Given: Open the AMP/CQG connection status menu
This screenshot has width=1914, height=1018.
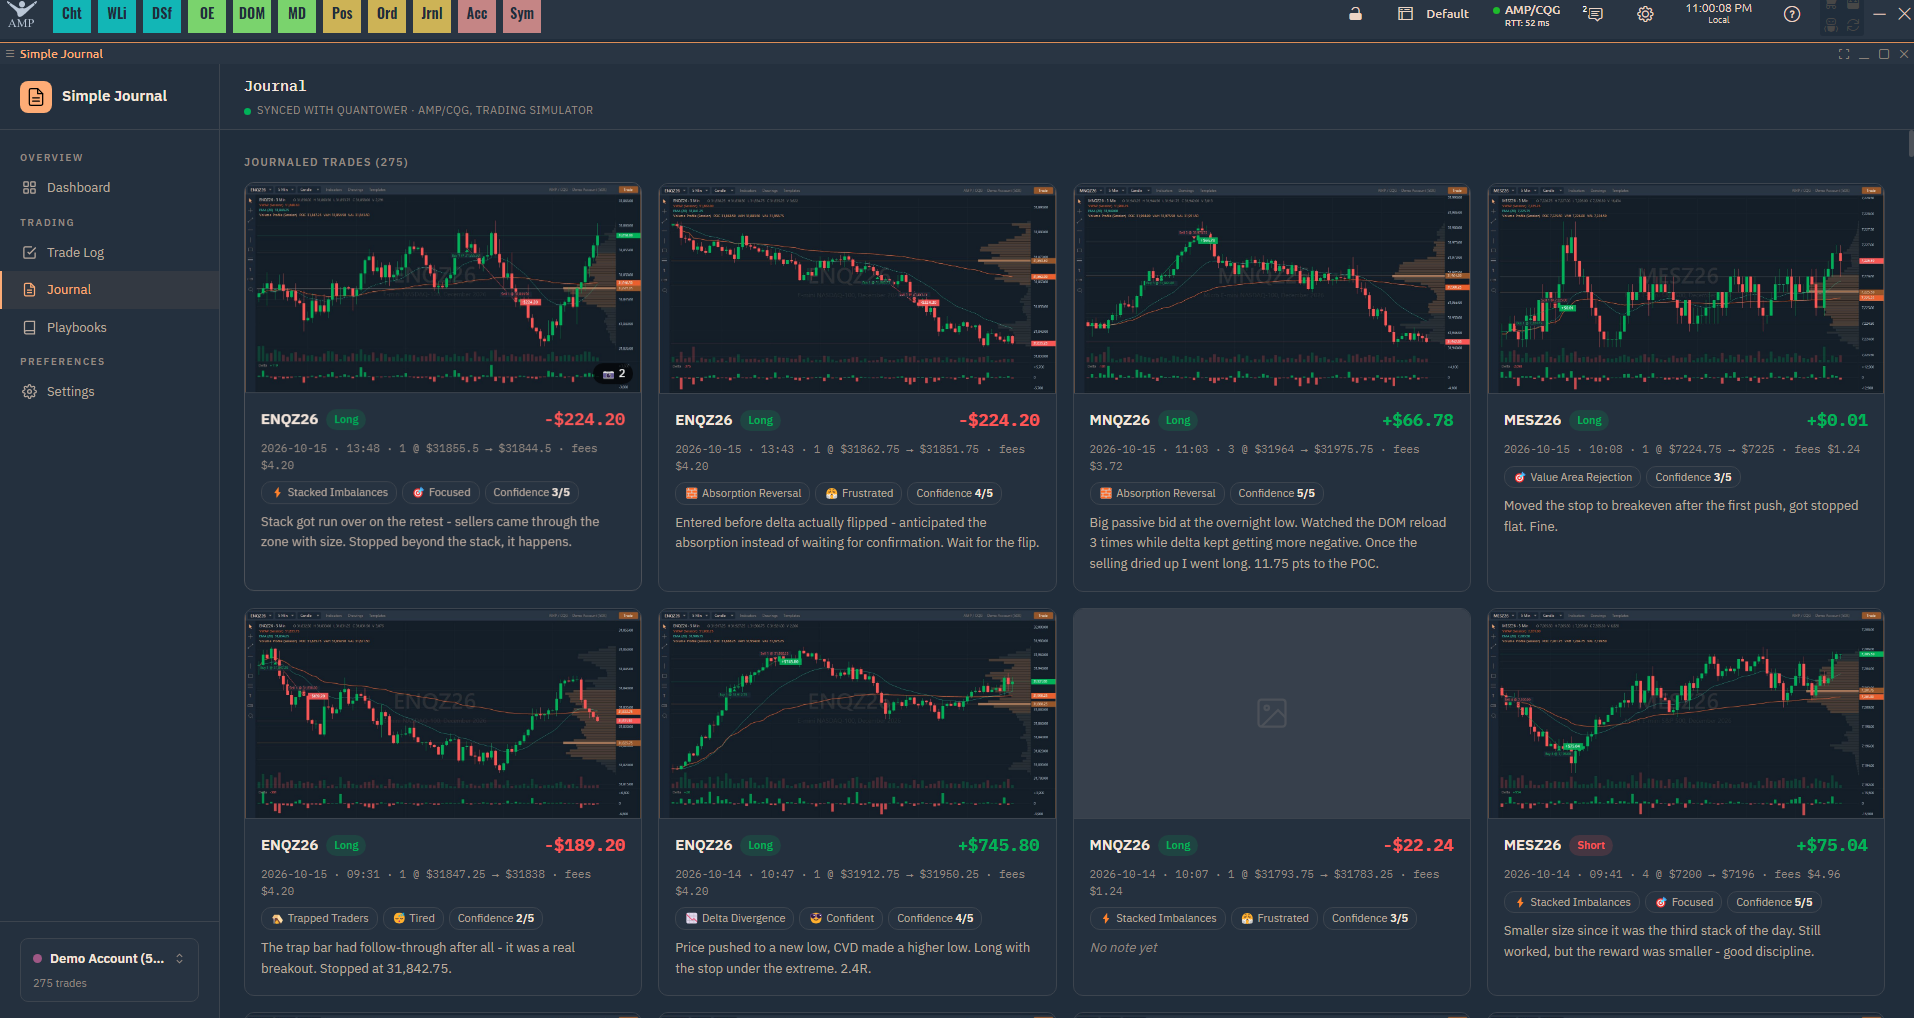Looking at the screenshot, I should pyautogui.click(x=1527, y=15).
